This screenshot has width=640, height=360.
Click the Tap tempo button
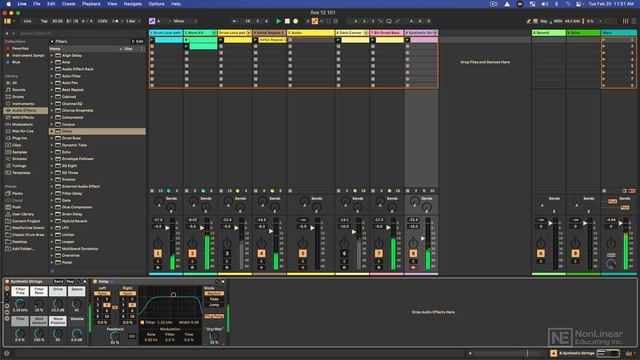pyautogui.click(x=44, y=21)
